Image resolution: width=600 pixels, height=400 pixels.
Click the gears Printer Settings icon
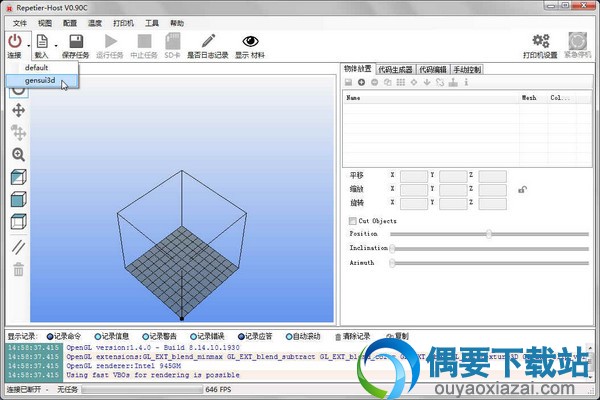click(x=541, y=41)
